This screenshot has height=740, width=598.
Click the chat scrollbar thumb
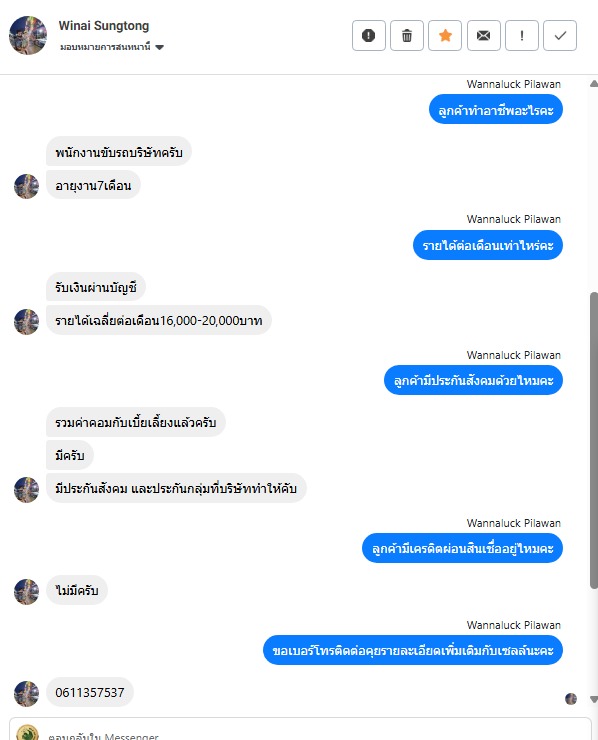(594, 440)
